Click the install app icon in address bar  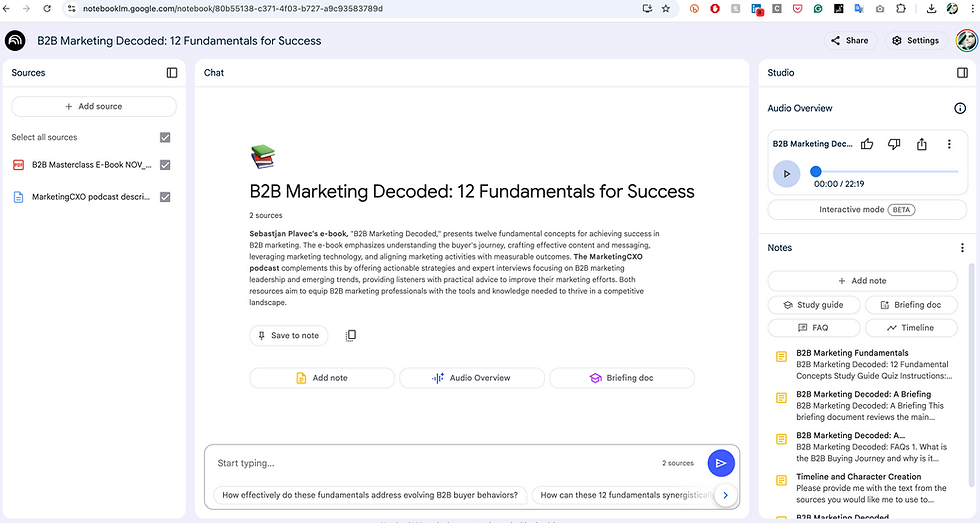point(647,9)
